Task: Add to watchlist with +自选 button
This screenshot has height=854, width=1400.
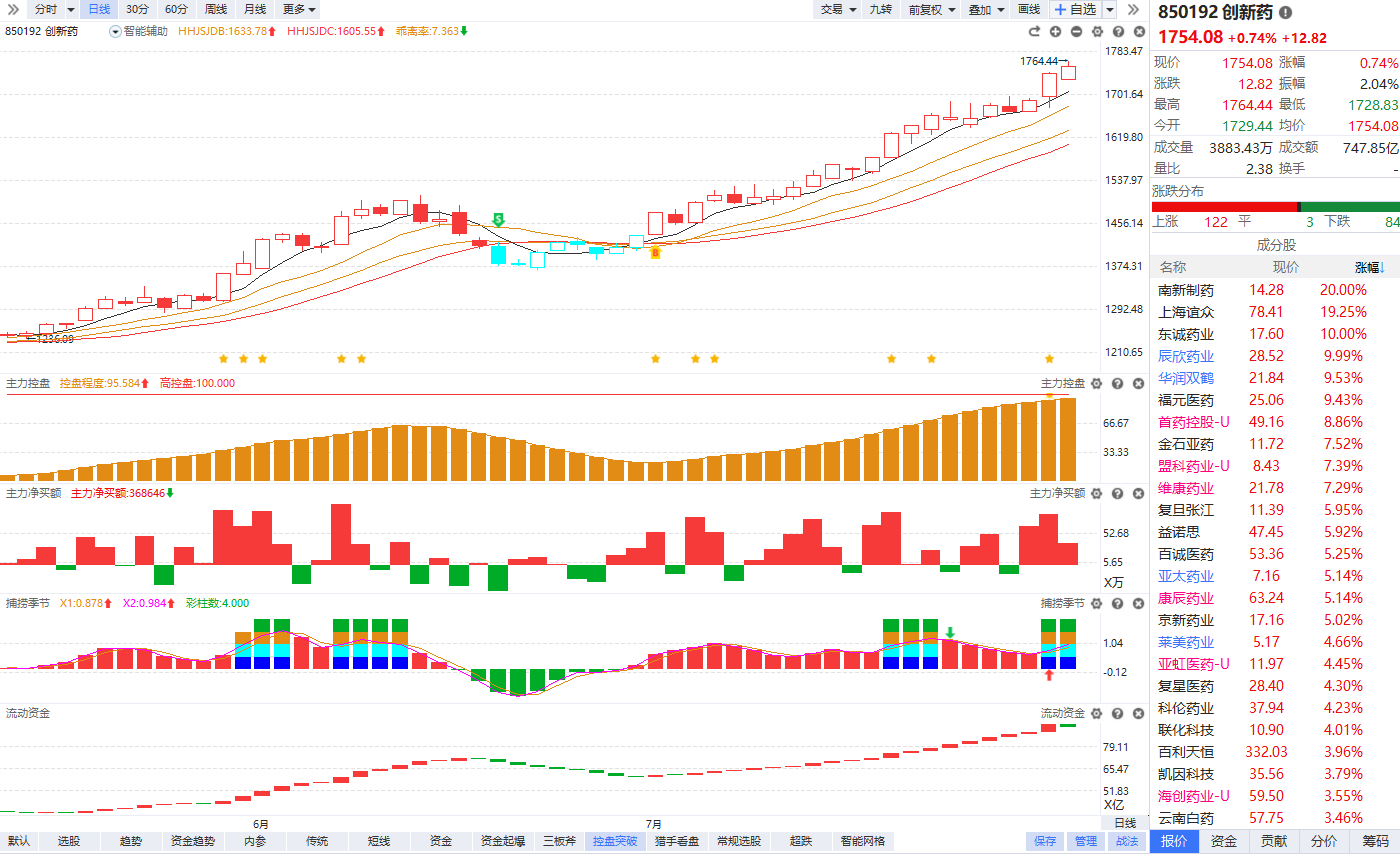Action: click(x=1076, y=9)
